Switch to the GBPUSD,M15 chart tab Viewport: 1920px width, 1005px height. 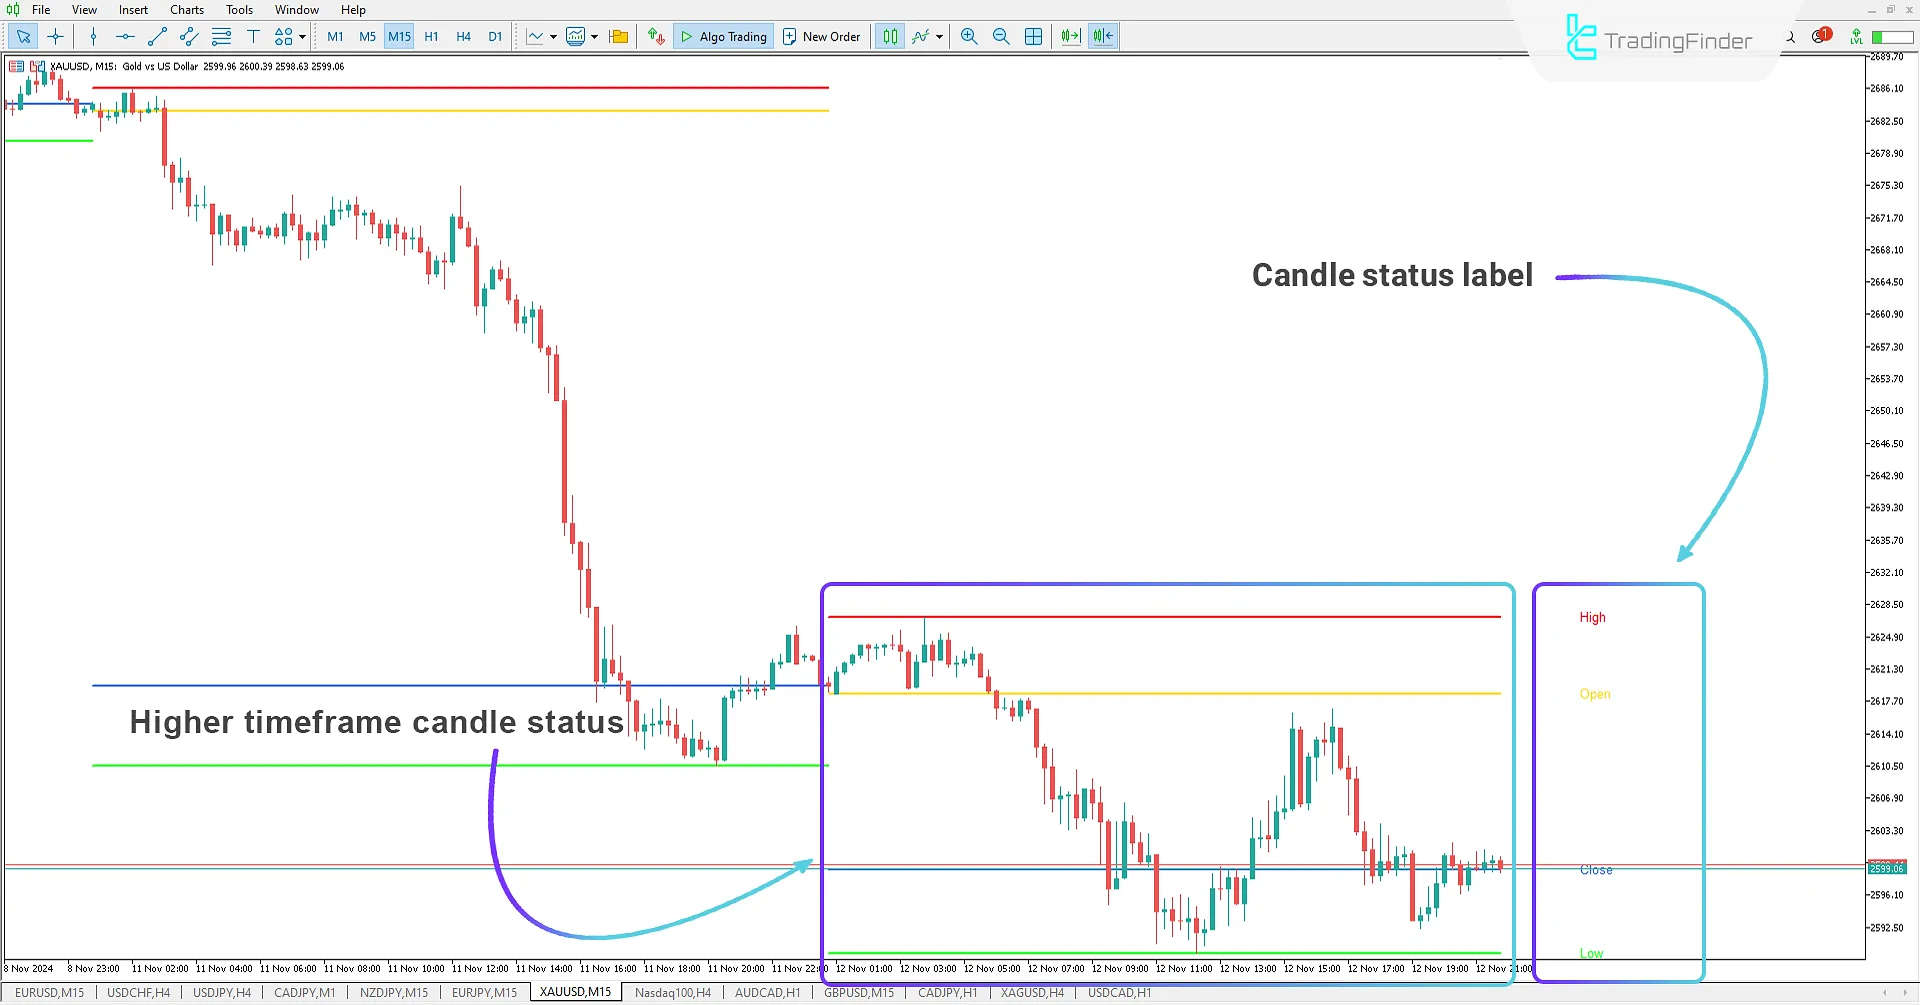click(x=858, y=992)
